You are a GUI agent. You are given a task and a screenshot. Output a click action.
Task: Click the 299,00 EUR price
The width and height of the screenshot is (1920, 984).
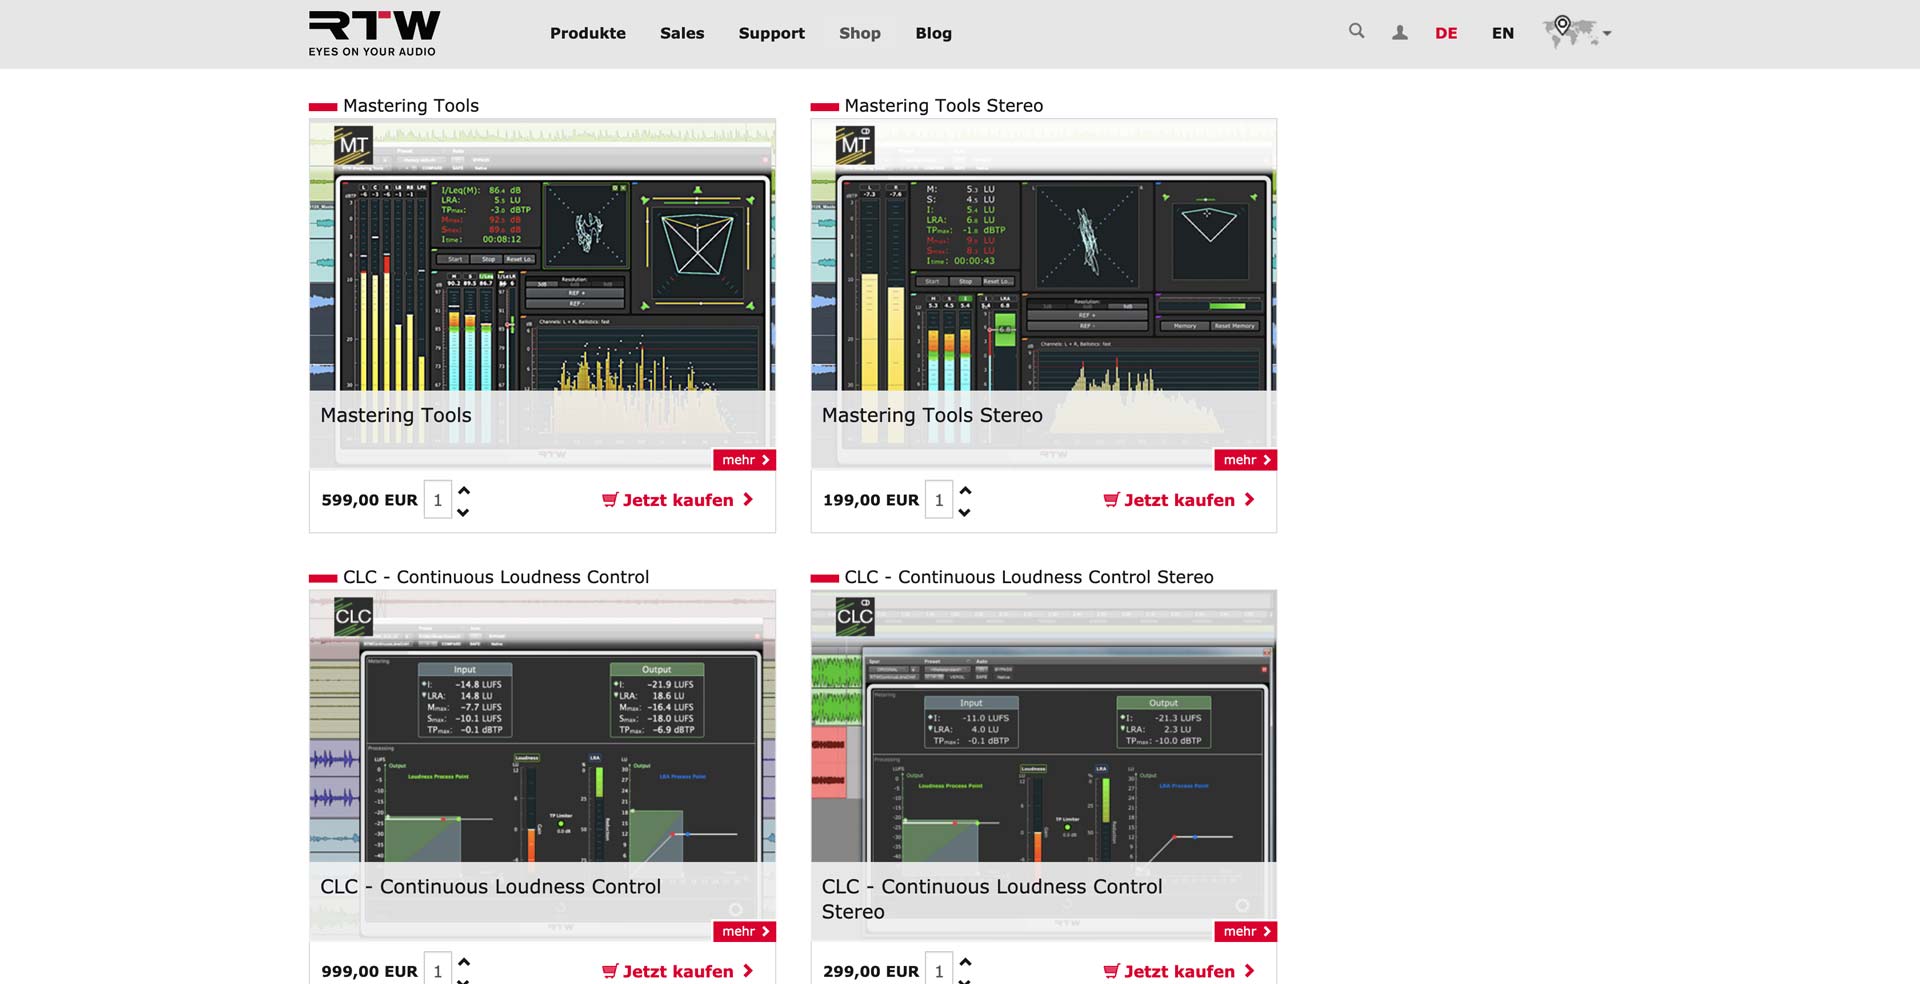(x=870, y=971)
